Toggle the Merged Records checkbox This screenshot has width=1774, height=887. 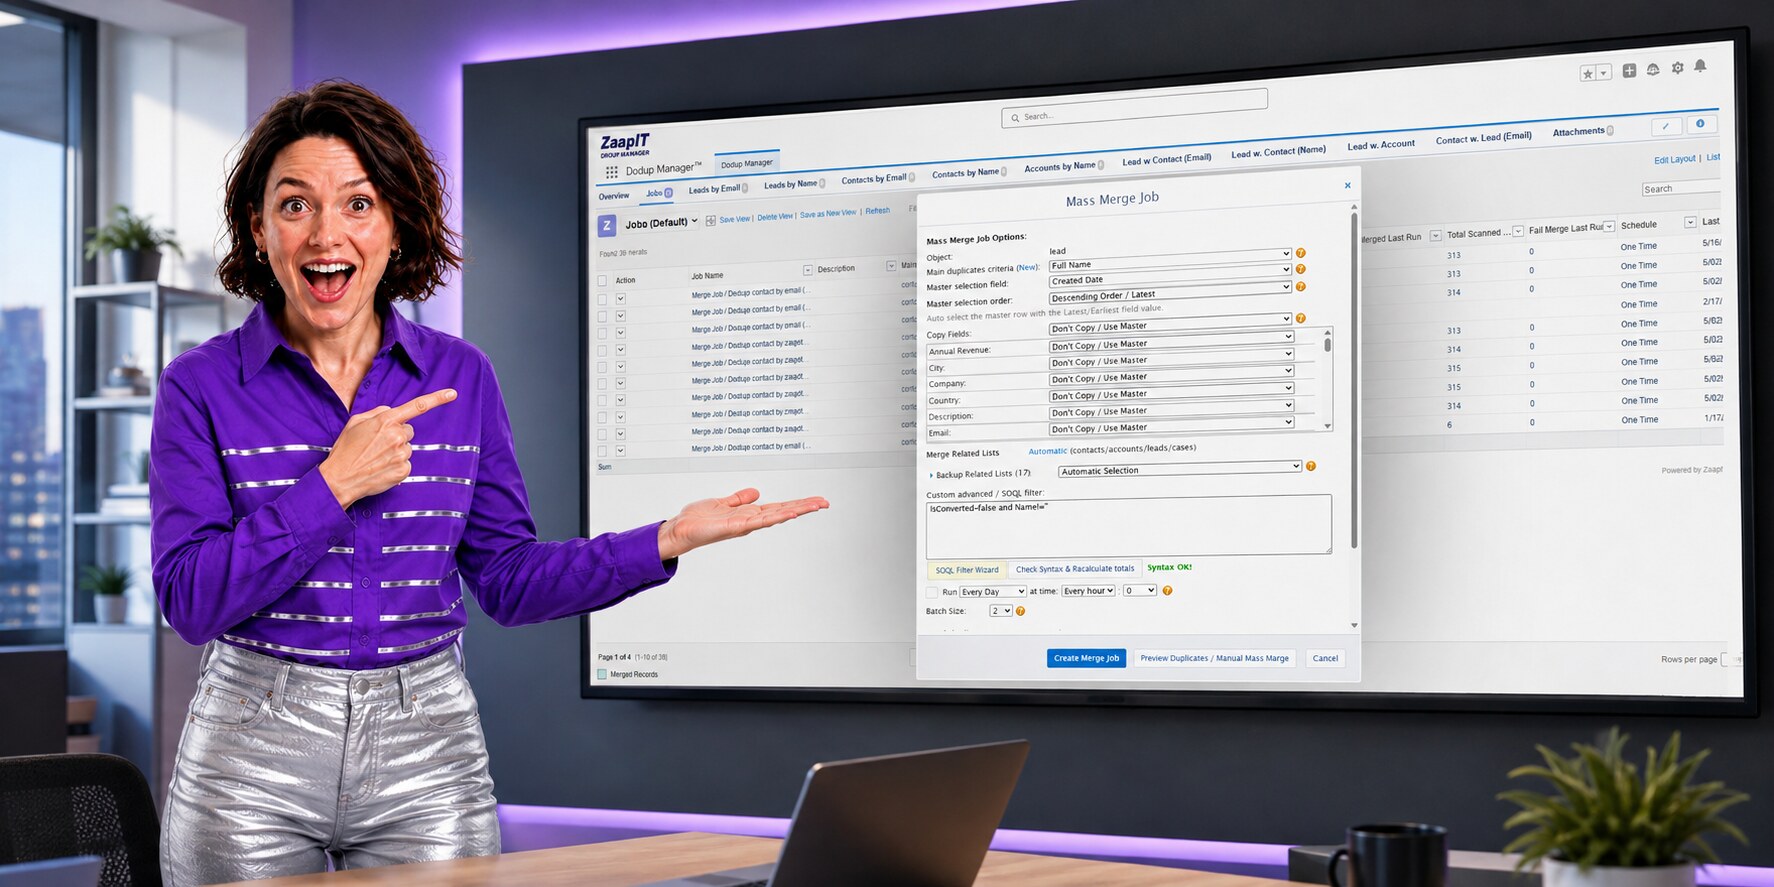coord(602,674)
